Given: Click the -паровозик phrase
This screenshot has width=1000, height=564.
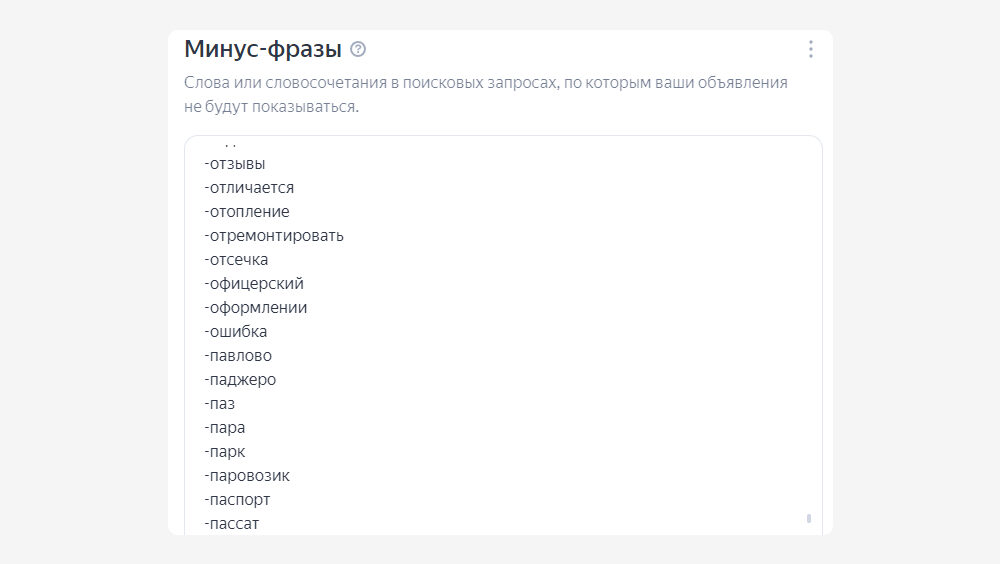Looking at the screenshot, I should 247,476.
